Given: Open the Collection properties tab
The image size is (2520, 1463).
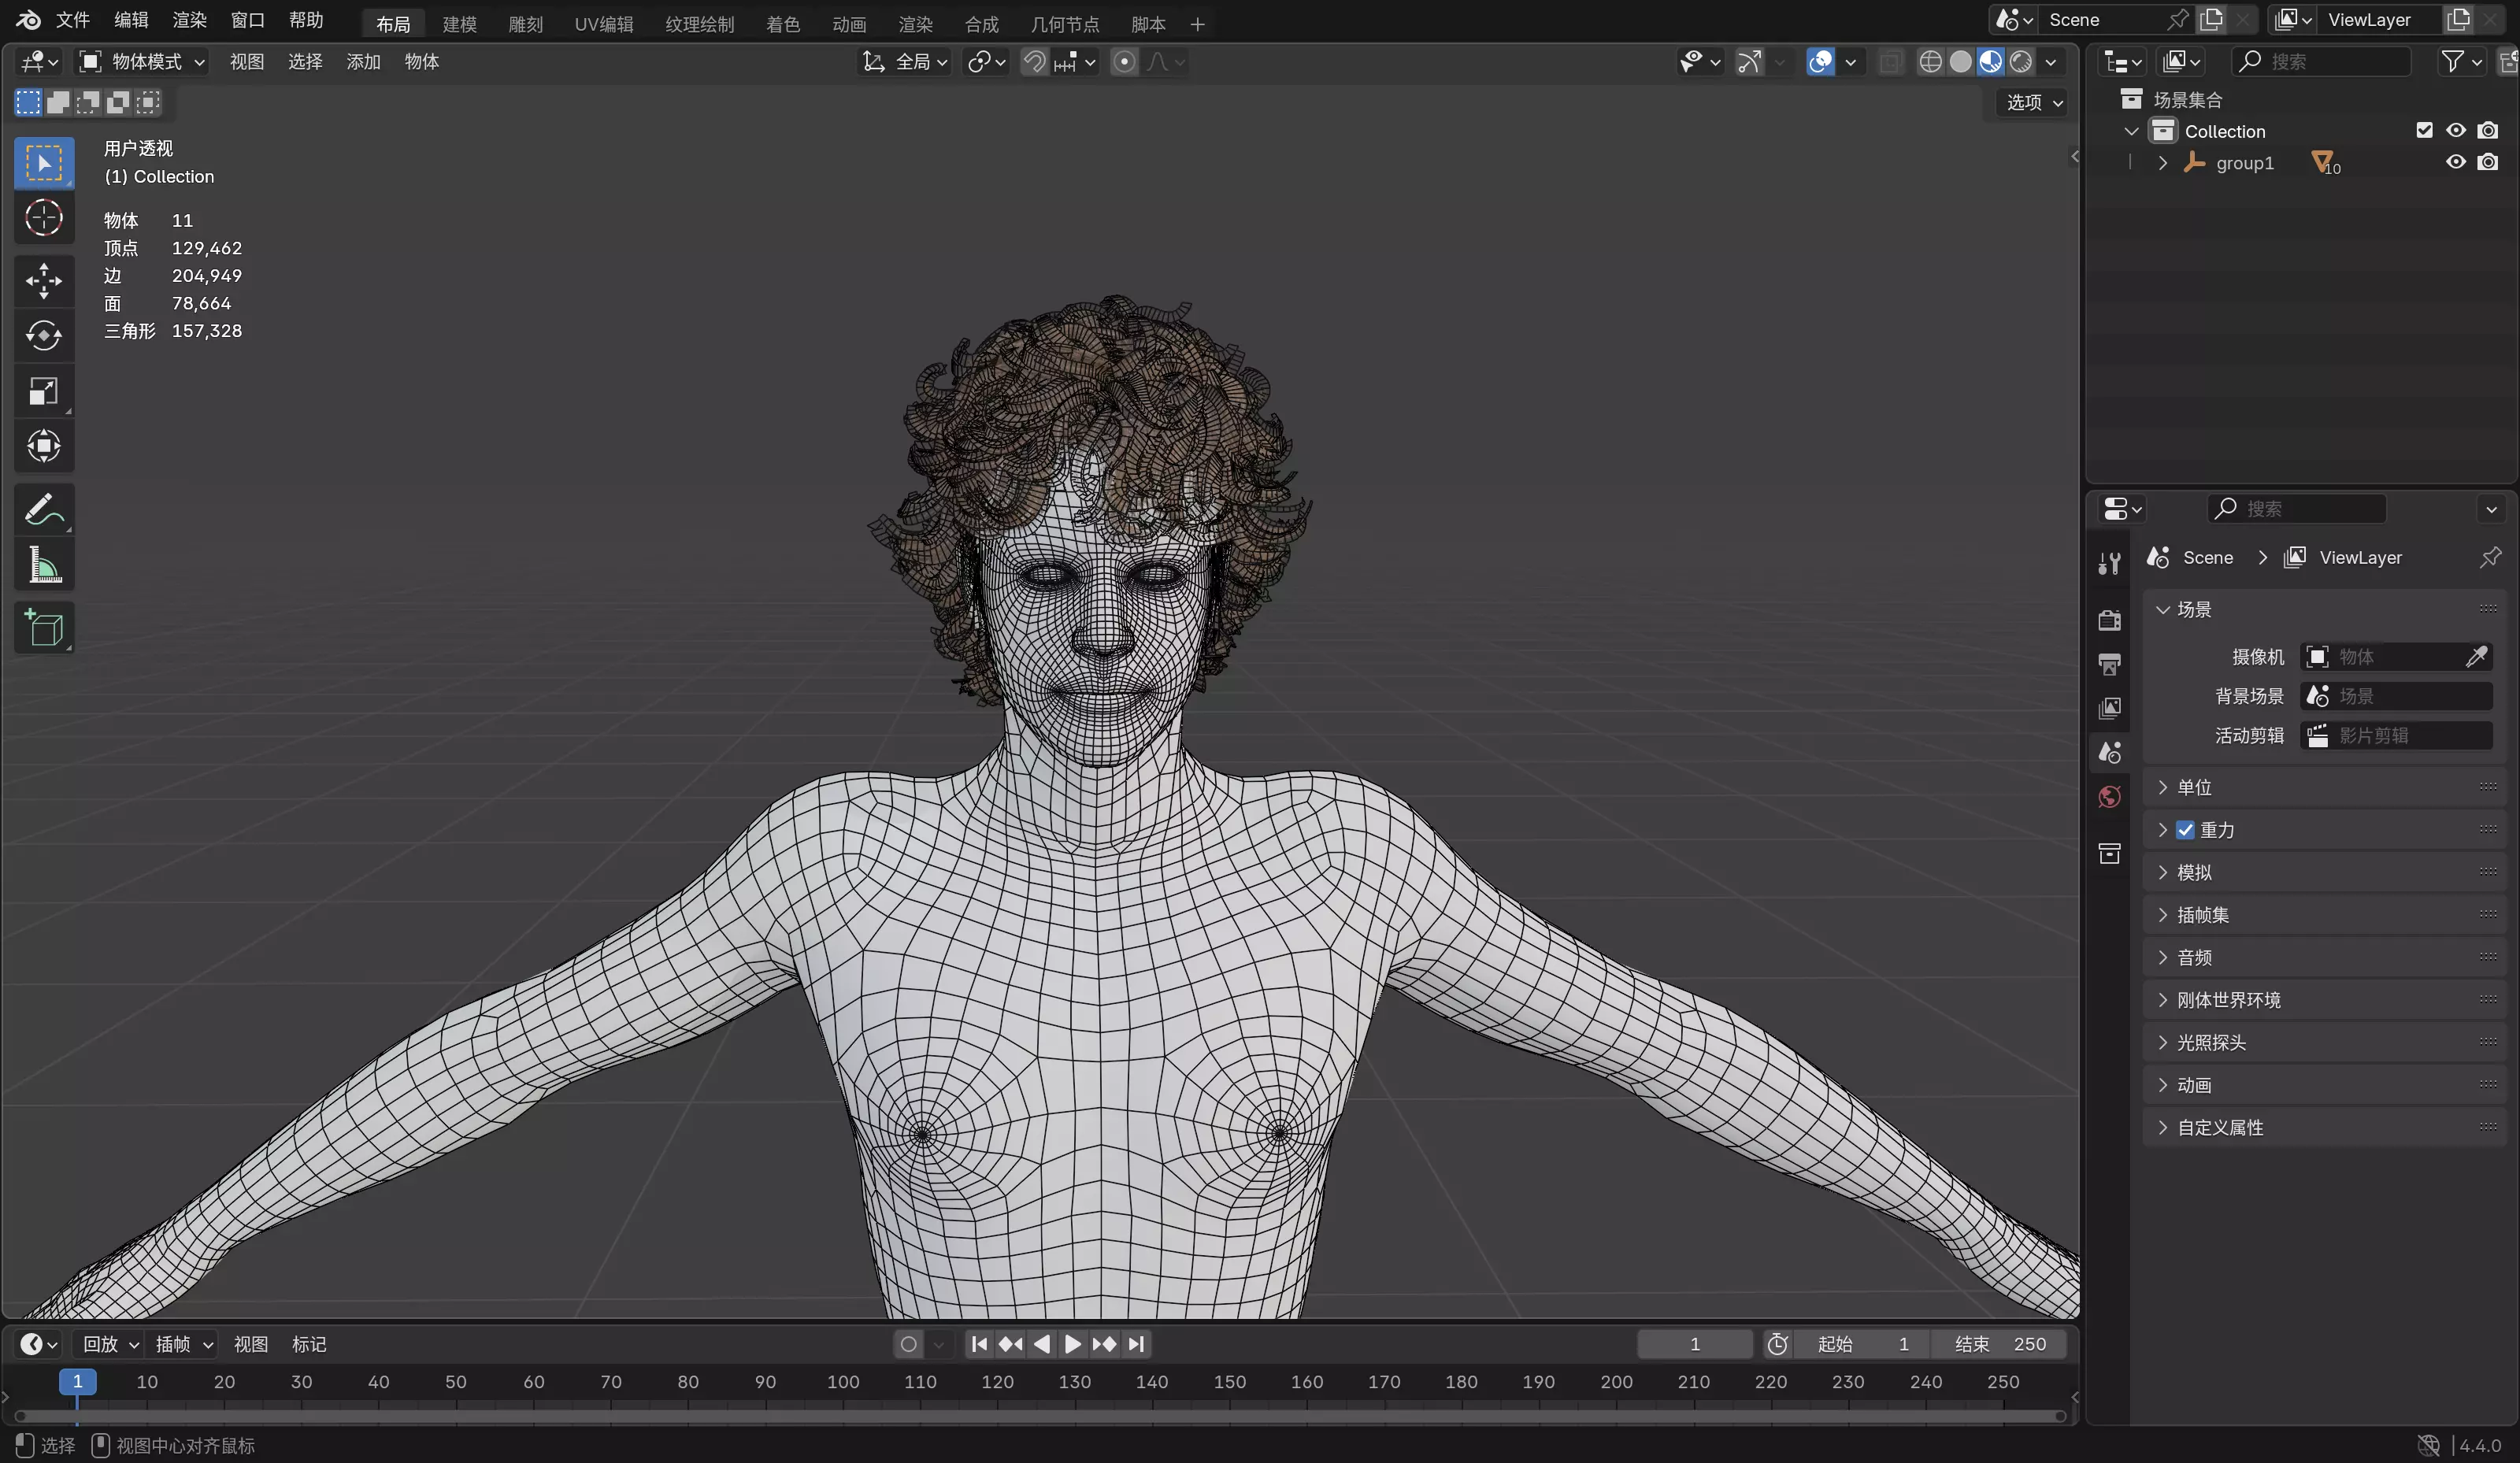Looking at the screenshot, I should point(2110,853).
